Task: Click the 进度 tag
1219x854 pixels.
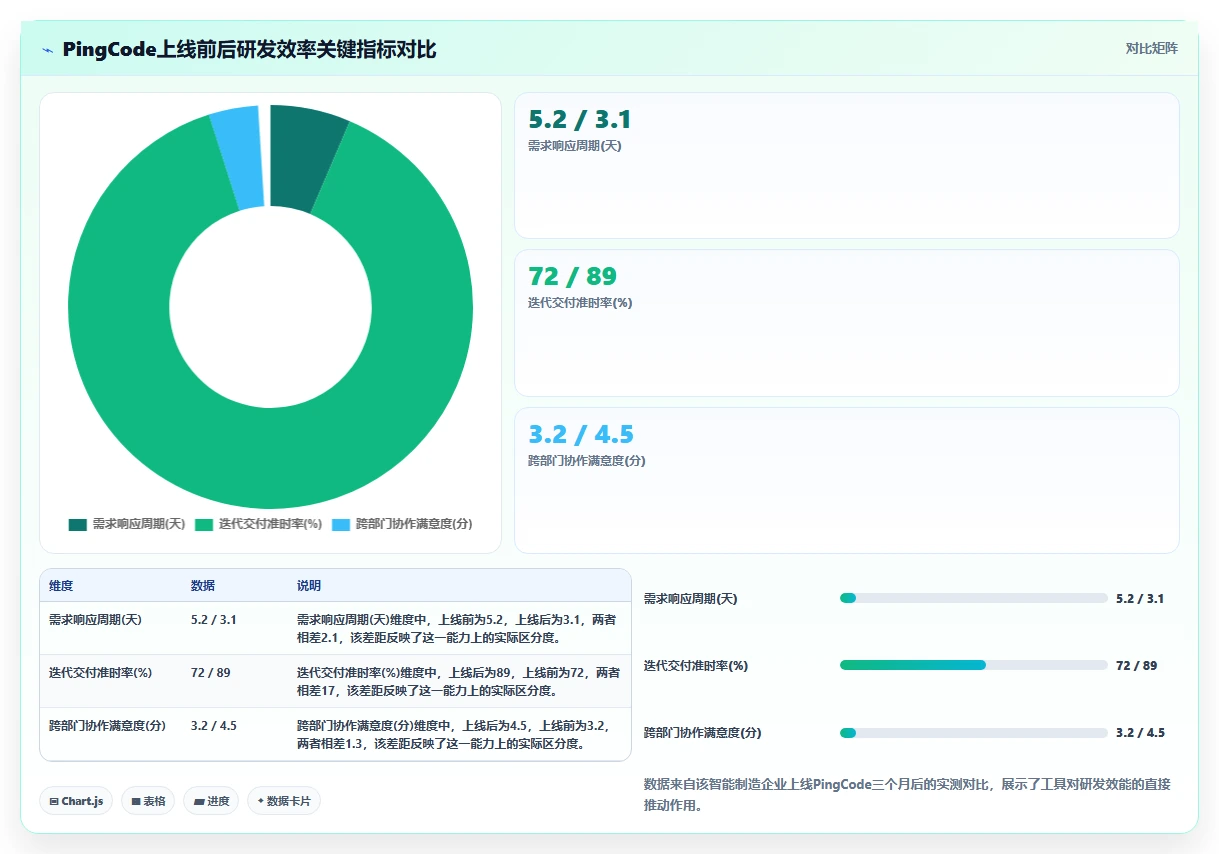Action: point(211,801)
